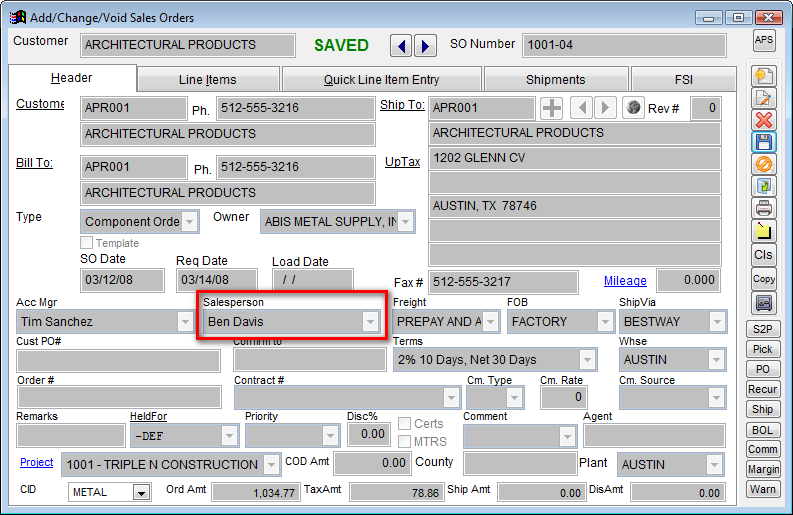
Task: Click the printer icon in sidebar
Action: tap(764, 208)
